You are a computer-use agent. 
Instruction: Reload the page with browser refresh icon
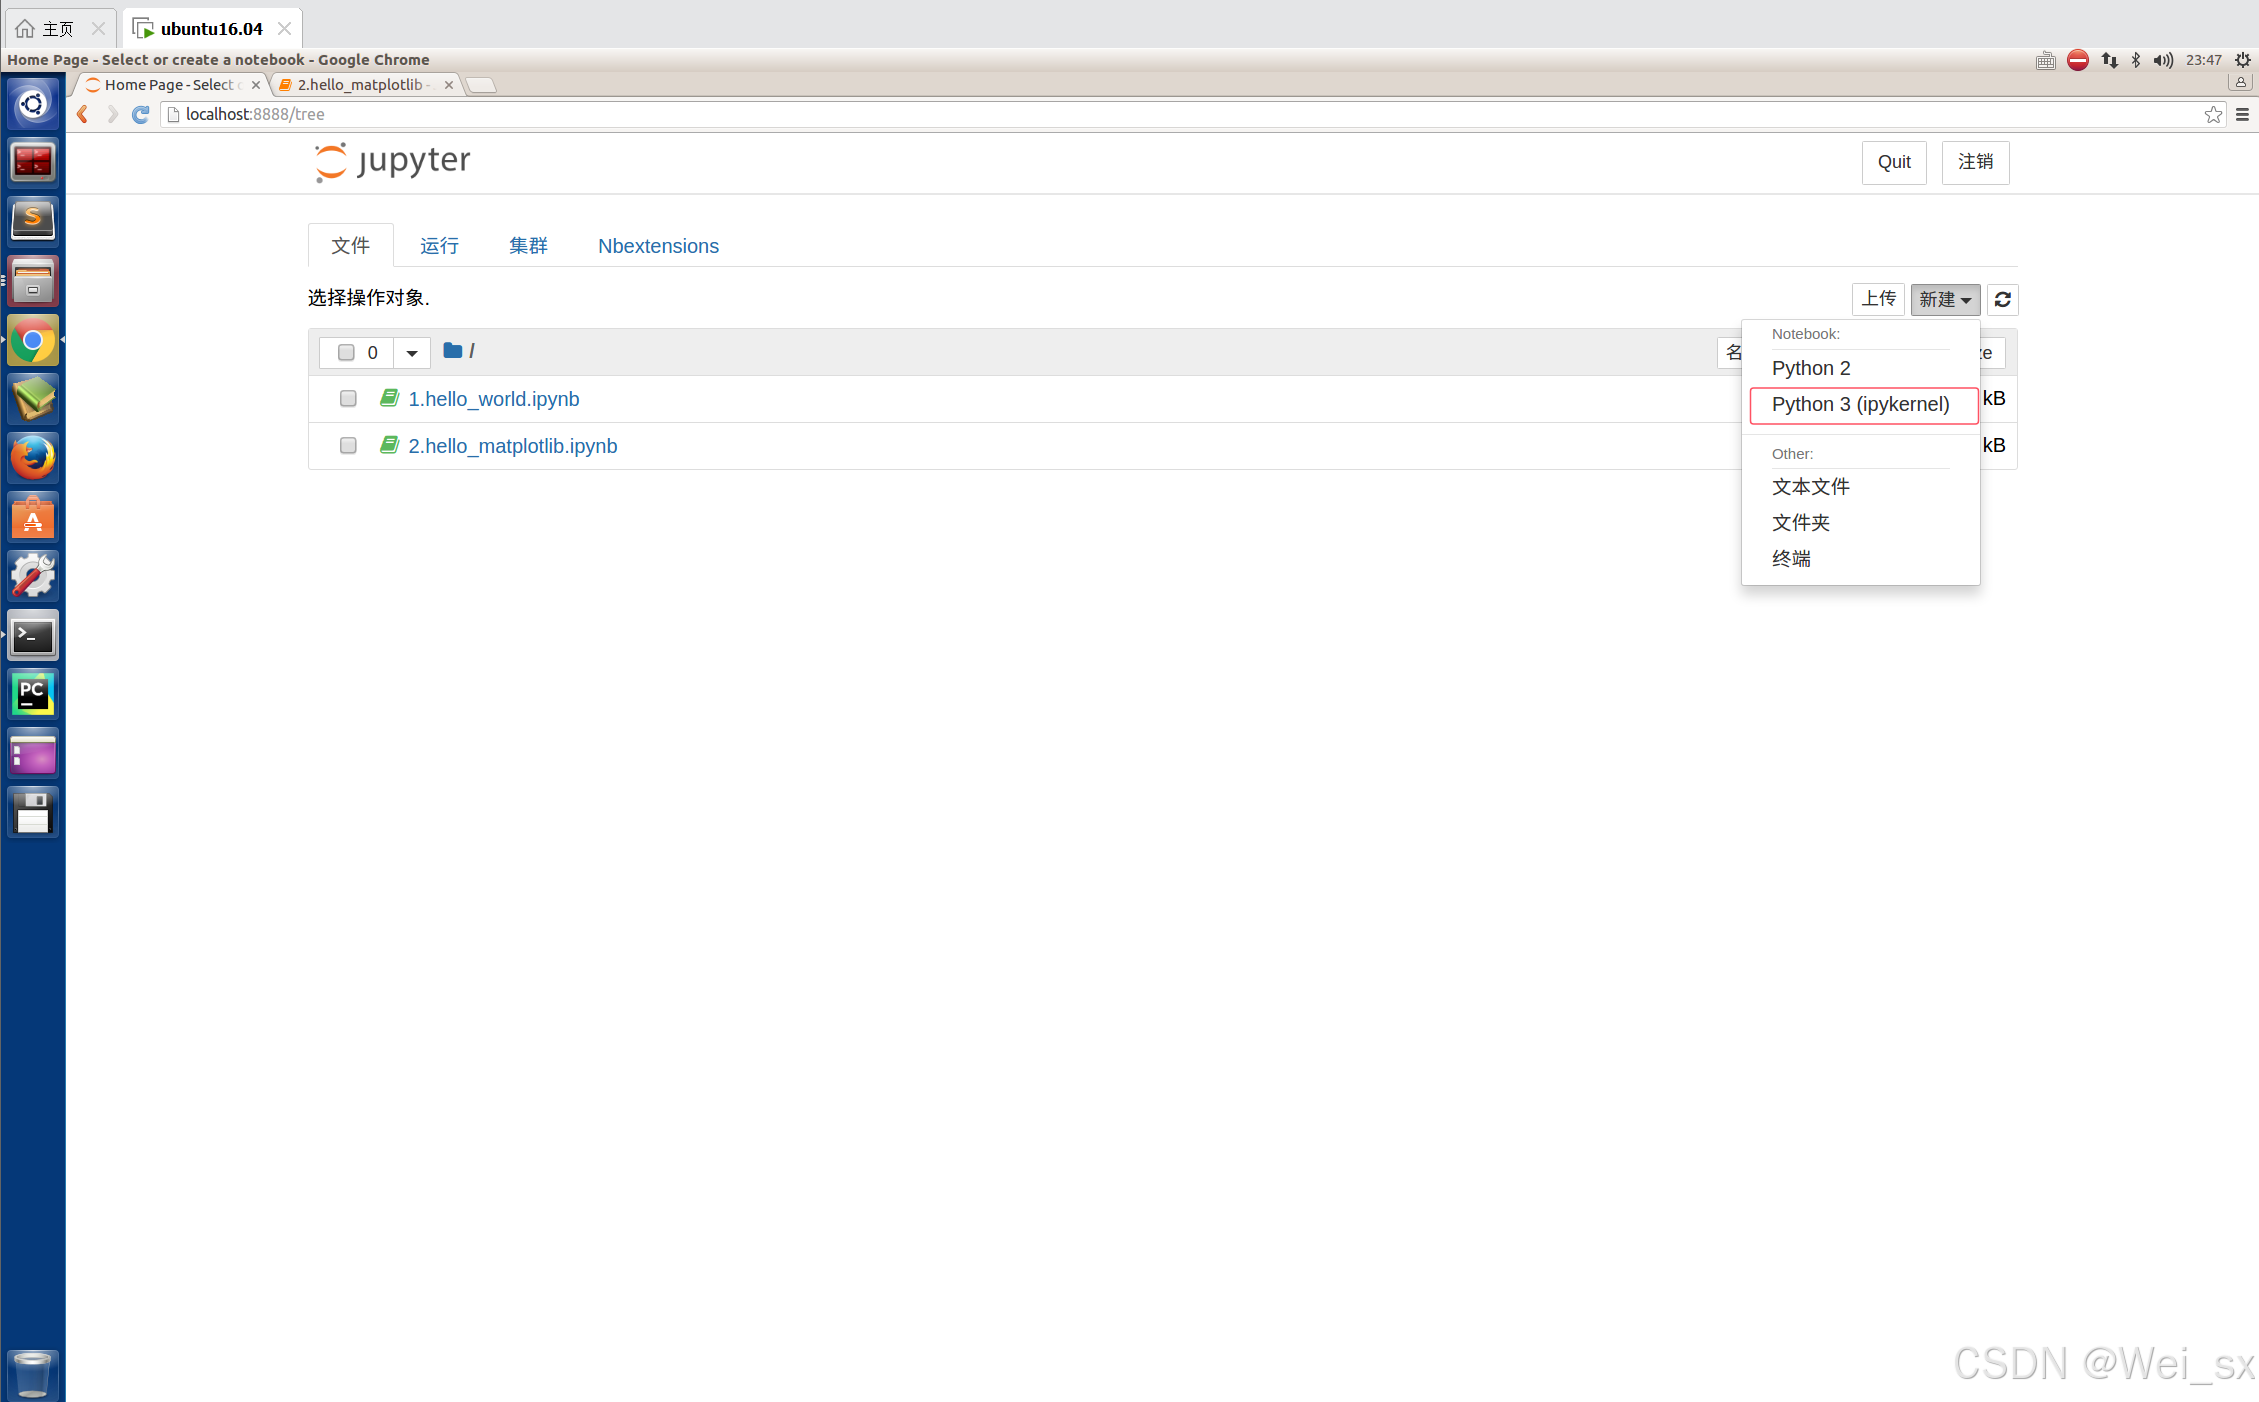[141, 115]
